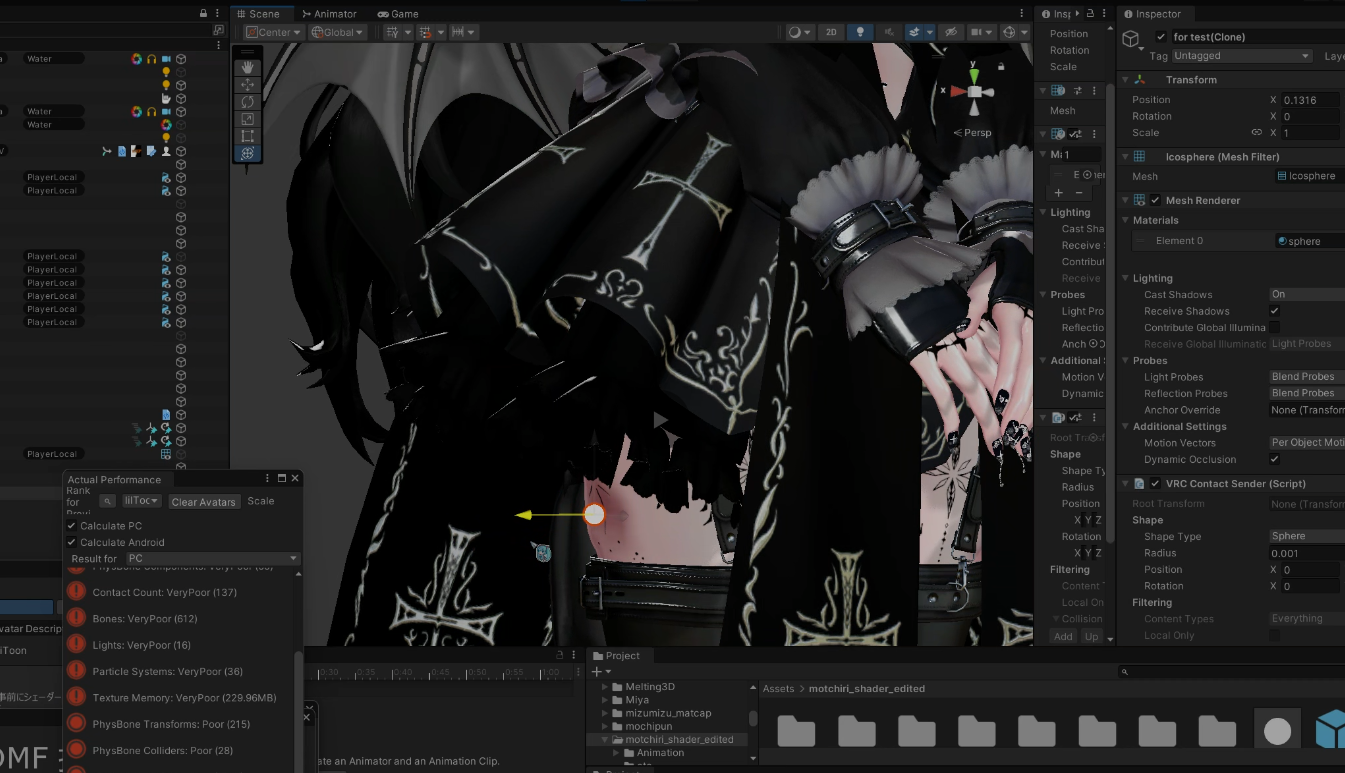Open the Global handle rotation dropdown
The height and width of the screenshot is (773, 1345).
pyautogui.click(x=337, y=32)
